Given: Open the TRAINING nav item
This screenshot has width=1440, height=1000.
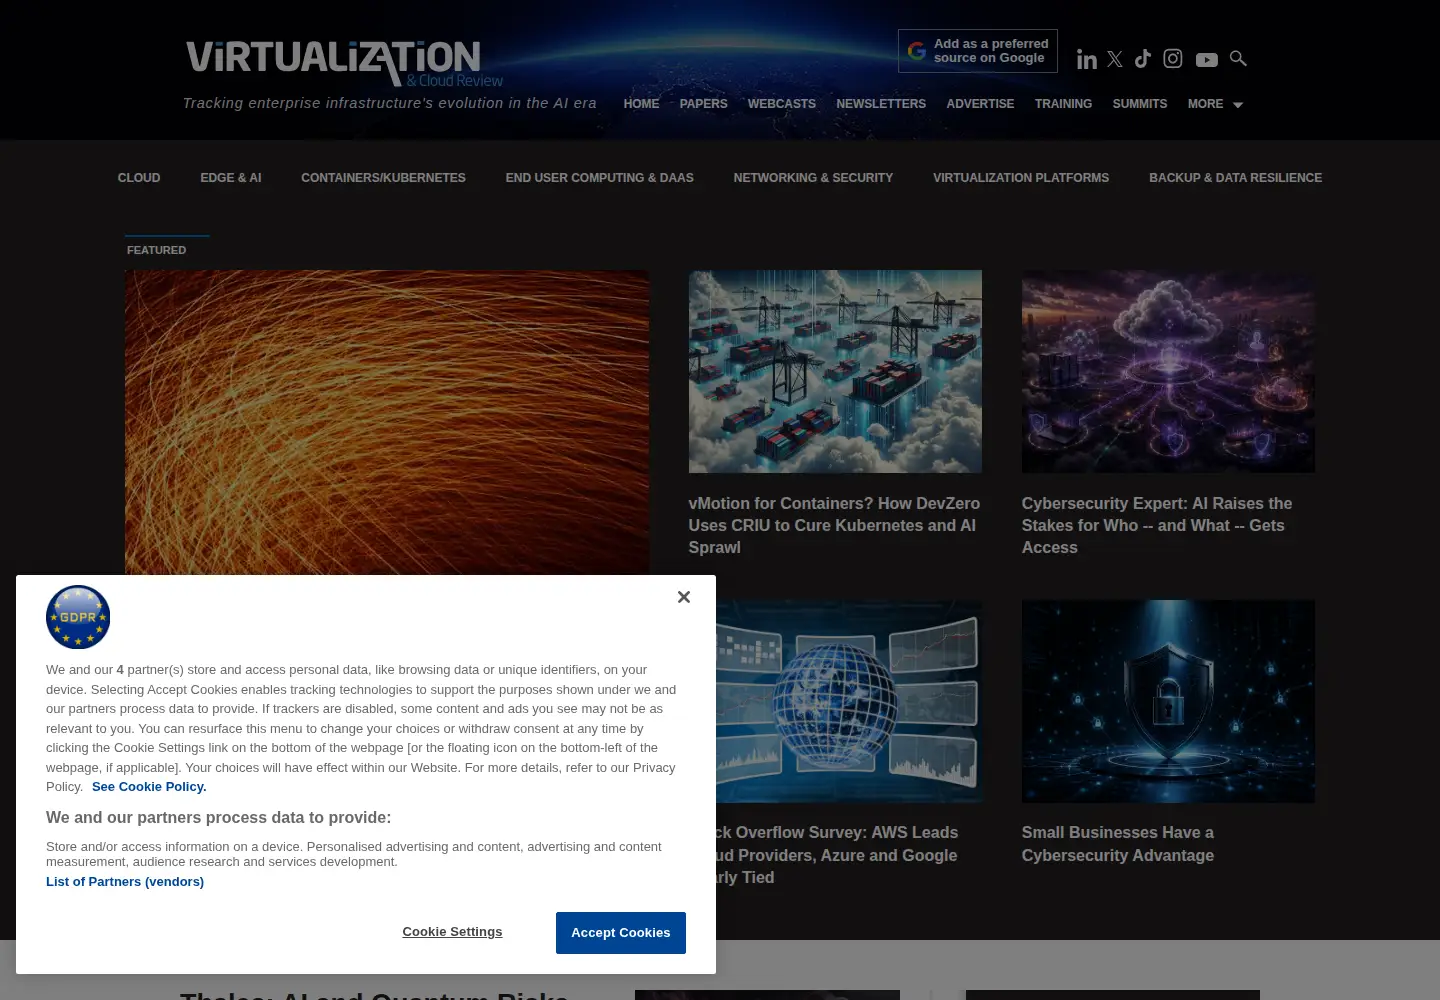Looking at the screenshot, I should [x=1063, y=104].
